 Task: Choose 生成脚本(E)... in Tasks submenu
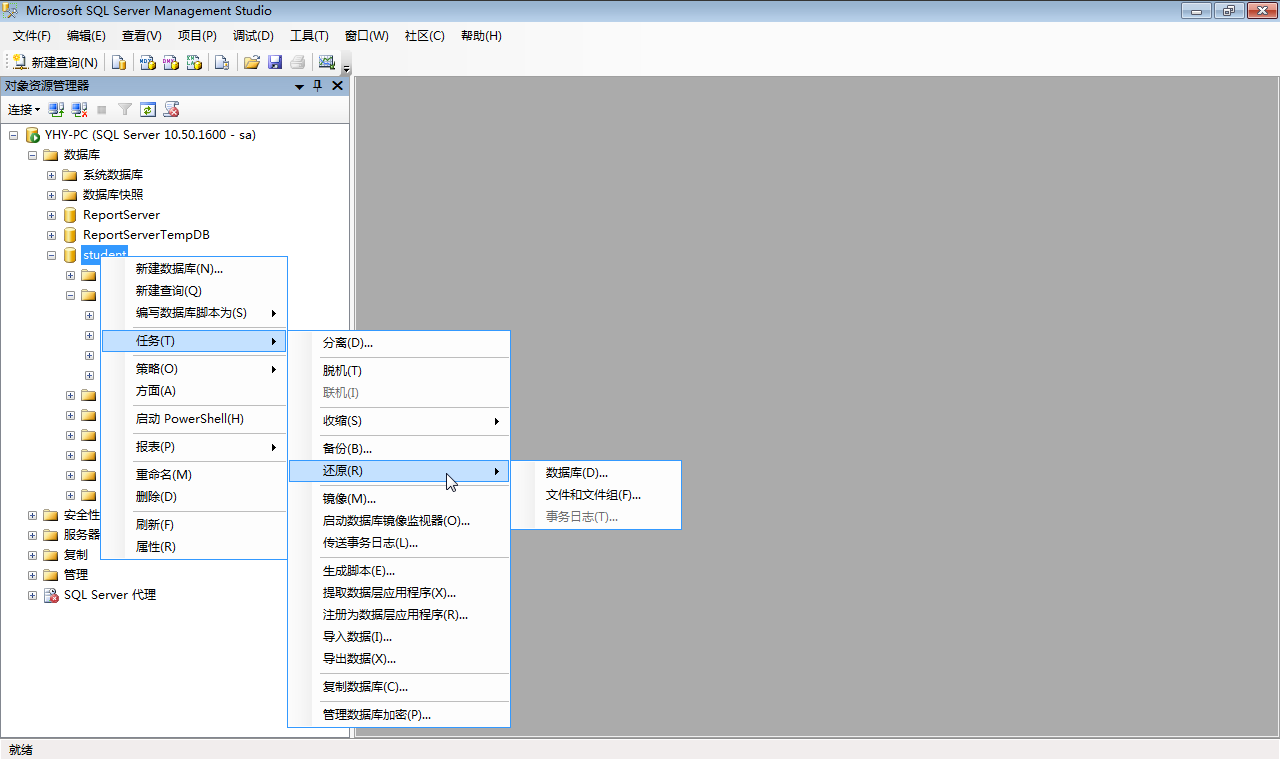coord(400,570)
